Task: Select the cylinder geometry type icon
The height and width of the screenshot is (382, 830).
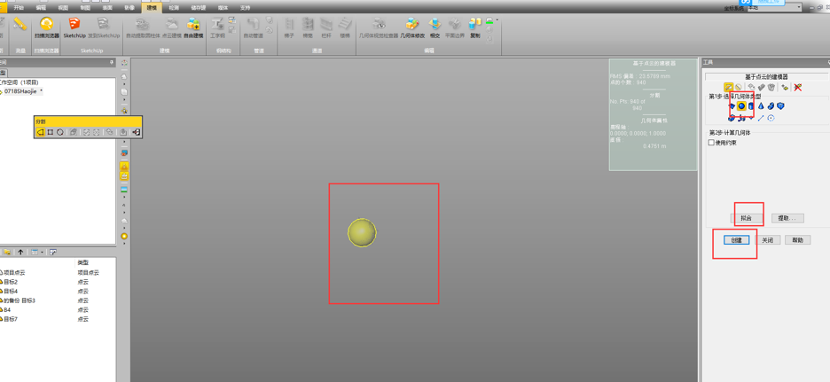Action: [x=751, y=106]
